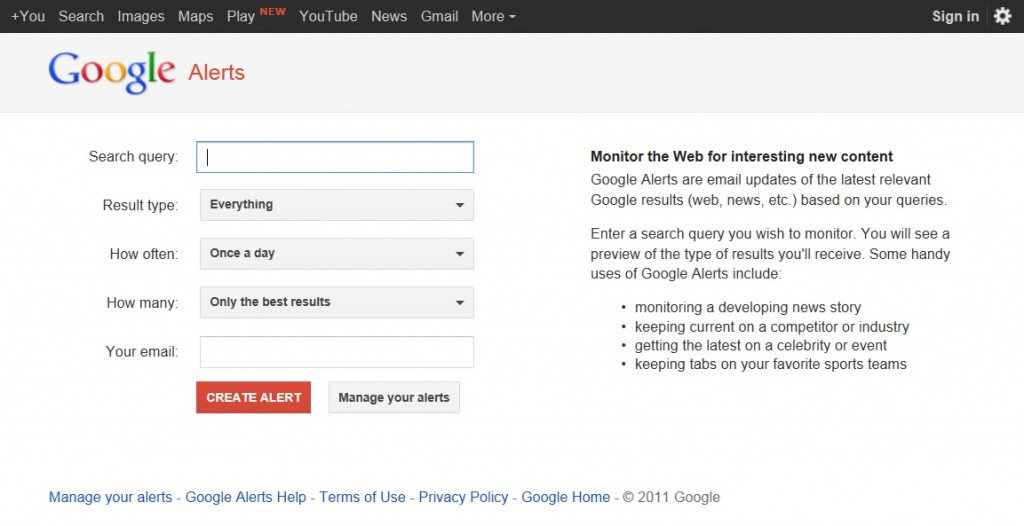Open Play in the top bar
This screenshot has height=526, width=1024.
point(241,16)
